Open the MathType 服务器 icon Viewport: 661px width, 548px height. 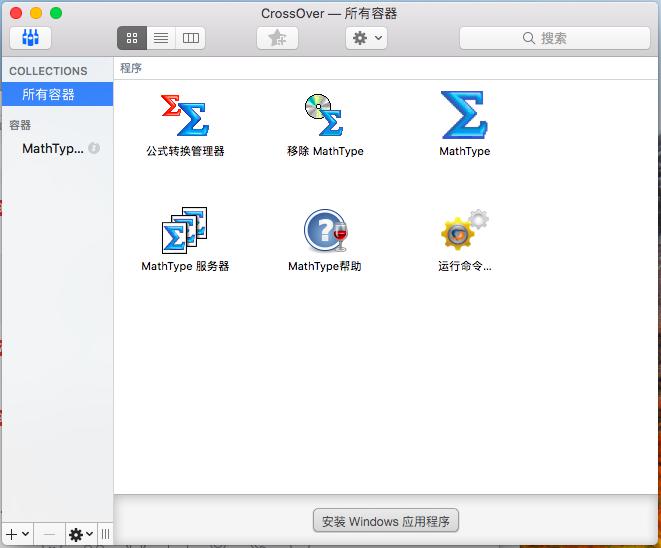click(185, 230)
